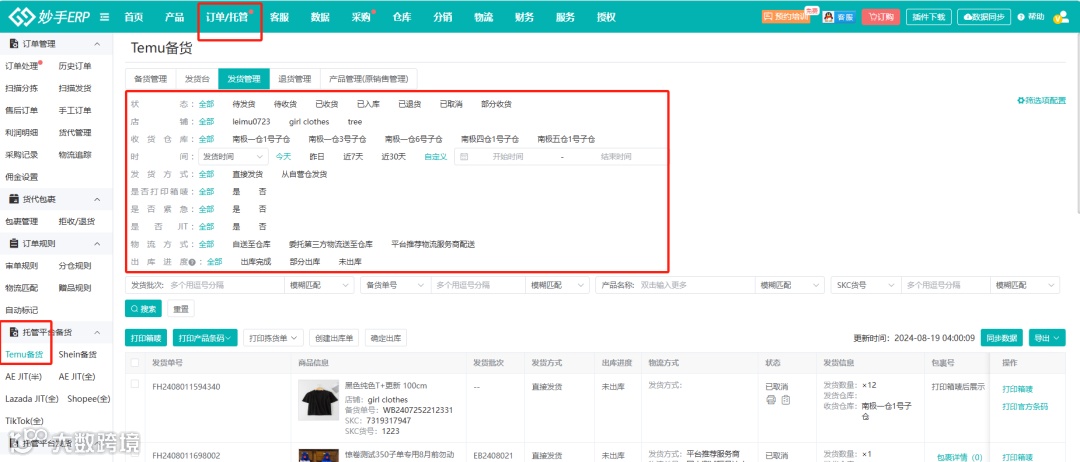This screenshot has width=1080, height=462.
Task: Collapse the 订单管理 sidebar section
Action: [97, 44]
